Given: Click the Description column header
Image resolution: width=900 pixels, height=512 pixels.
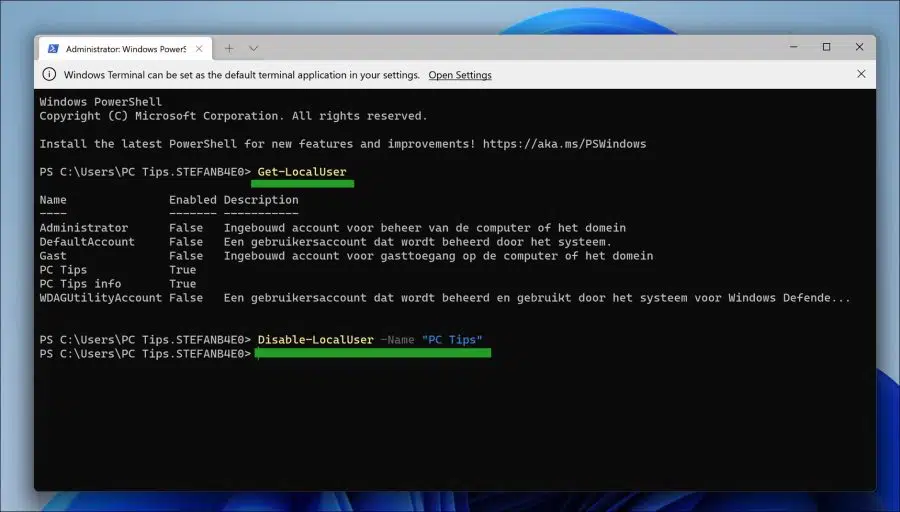Looking at the screenshot, I should click(x=261, y=200).
